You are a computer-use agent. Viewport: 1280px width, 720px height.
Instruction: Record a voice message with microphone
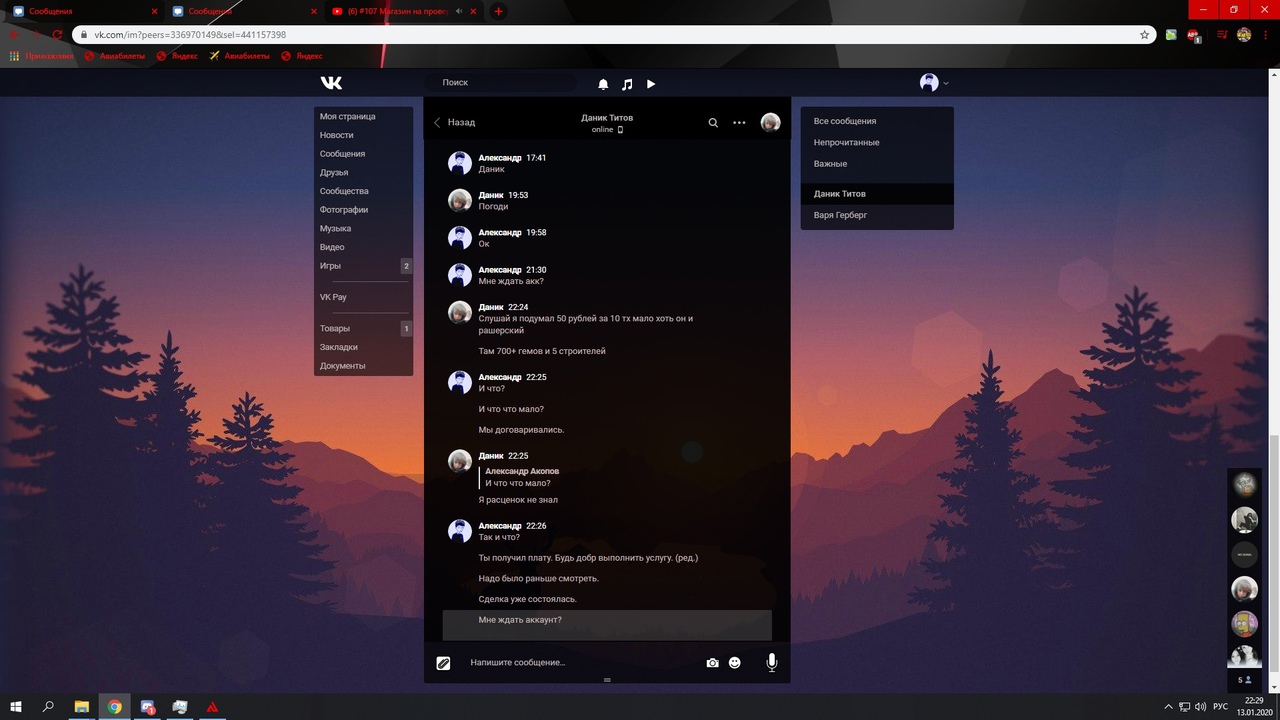(x=771, y=662)
